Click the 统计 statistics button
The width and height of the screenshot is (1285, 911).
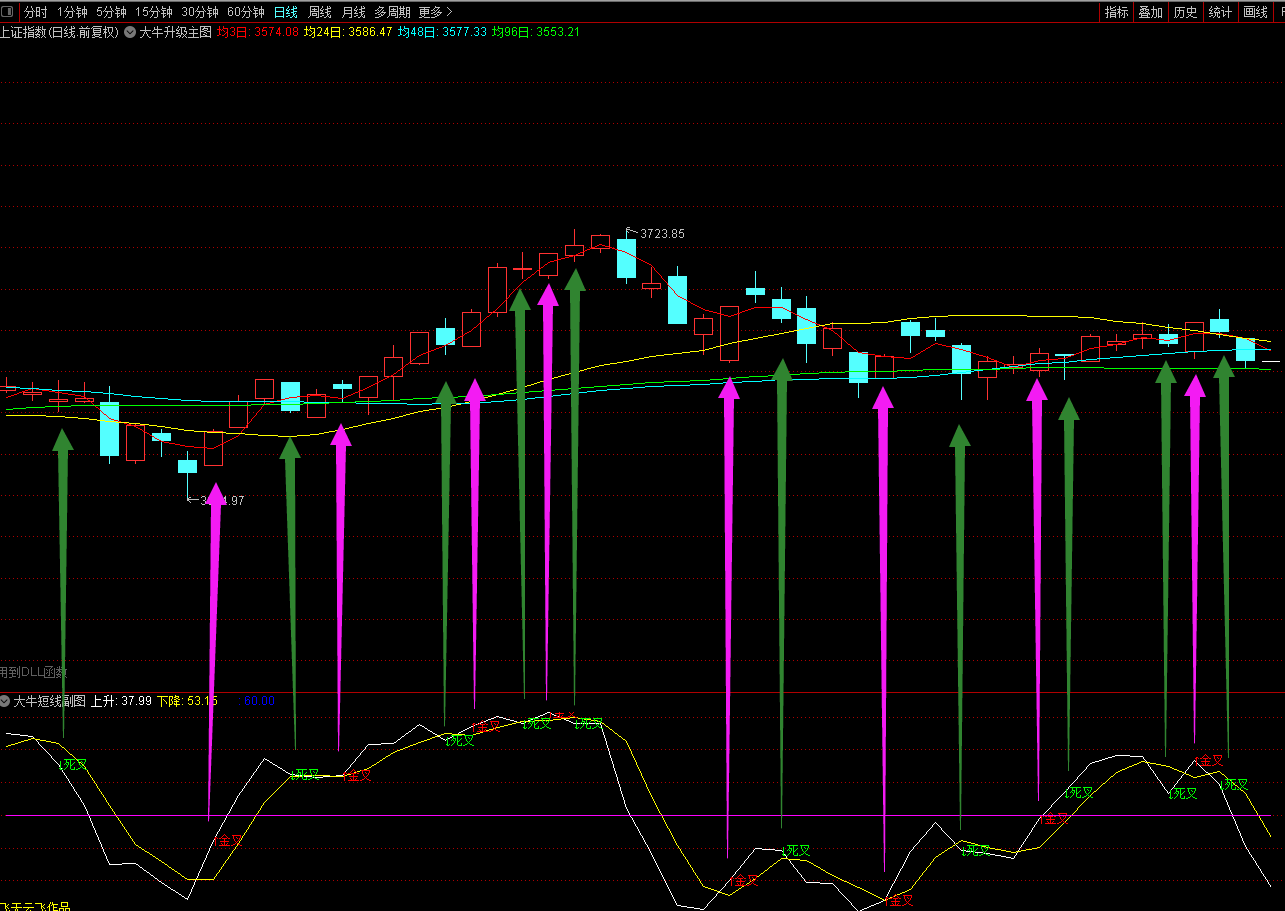[x=1220, y=12]
